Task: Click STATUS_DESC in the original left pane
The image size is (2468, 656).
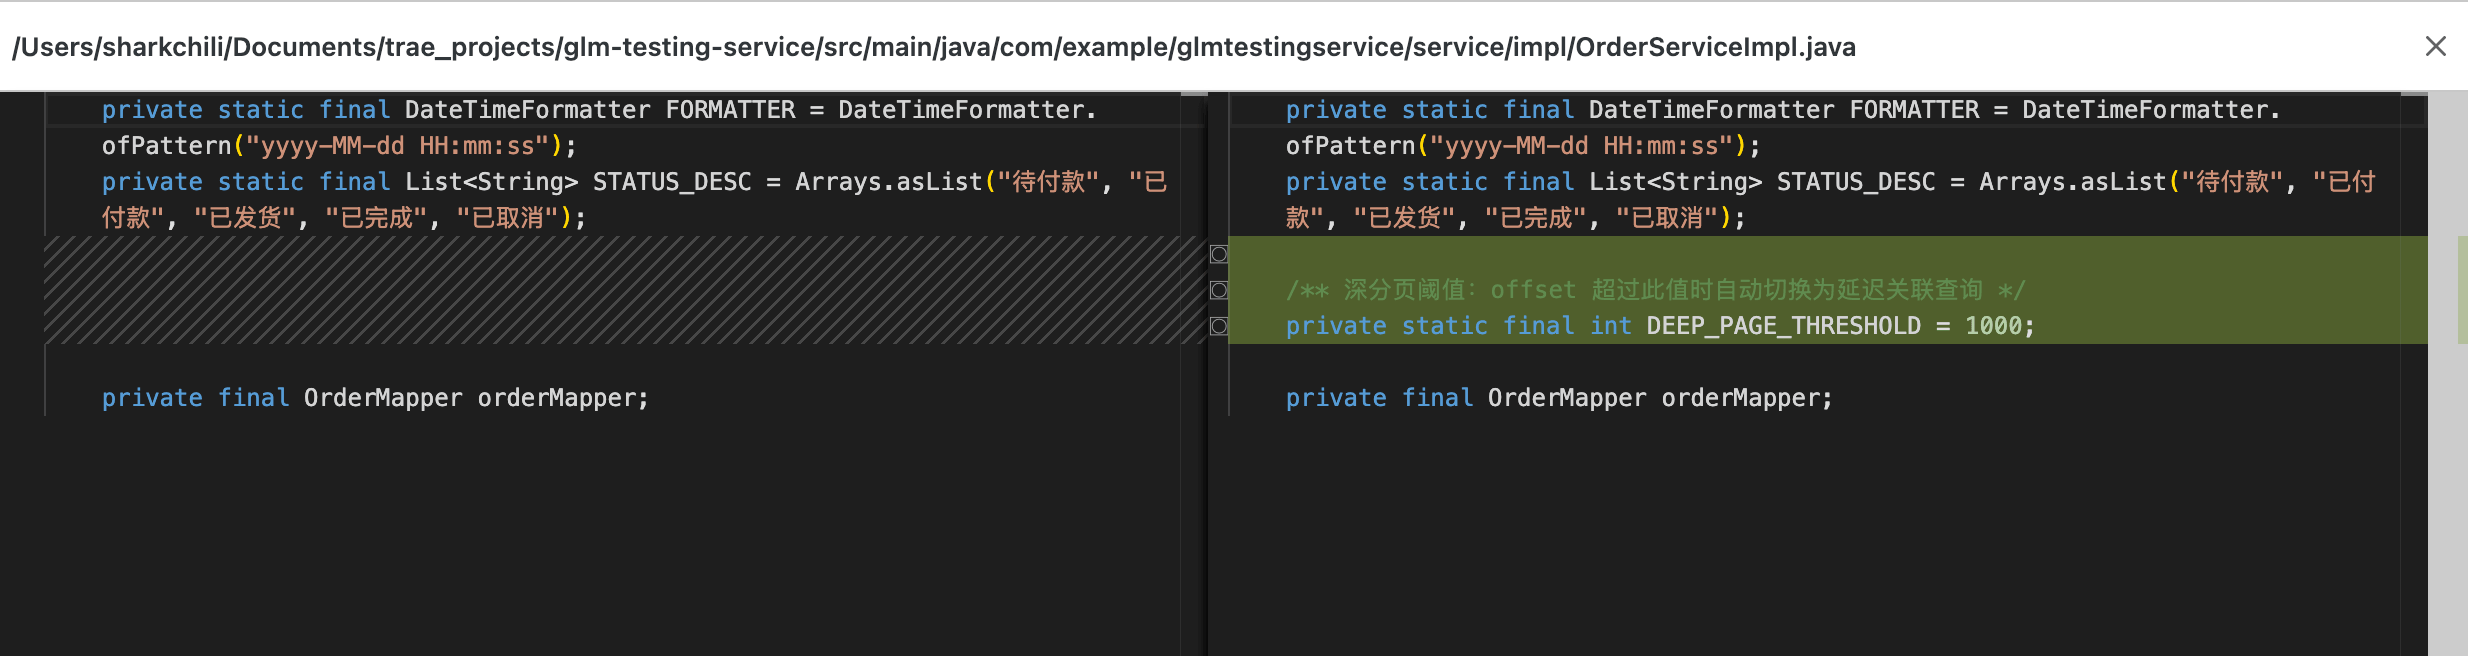Action: coord(672,182)
